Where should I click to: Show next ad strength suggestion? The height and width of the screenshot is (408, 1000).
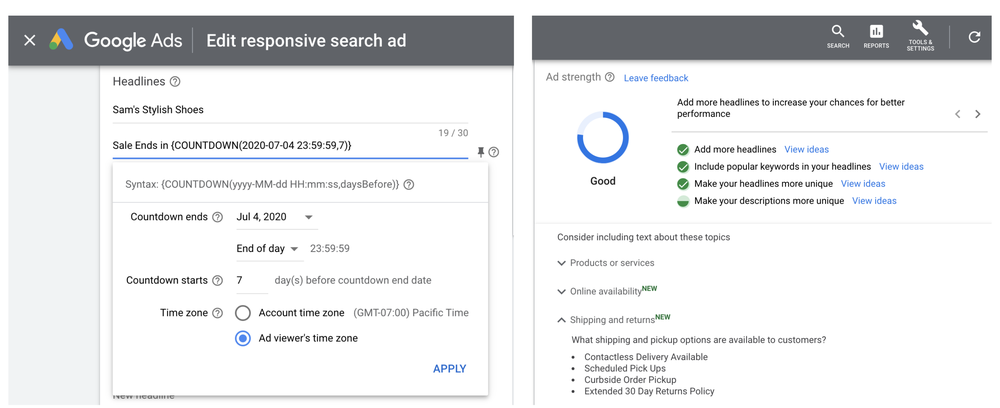978,114
